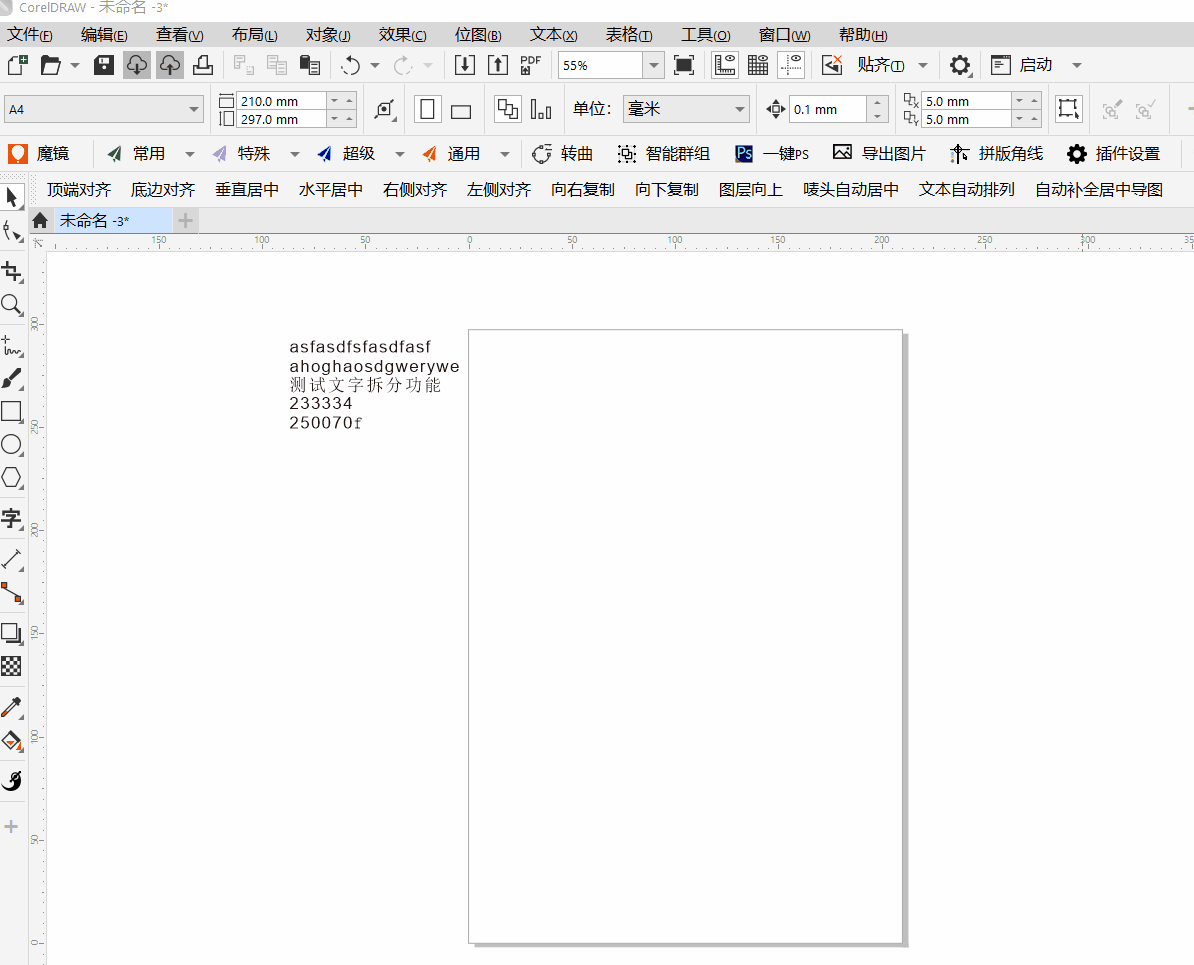The image size is (1194, 965).
Task: Select the Text tool (字)
Action: point(12,519)
